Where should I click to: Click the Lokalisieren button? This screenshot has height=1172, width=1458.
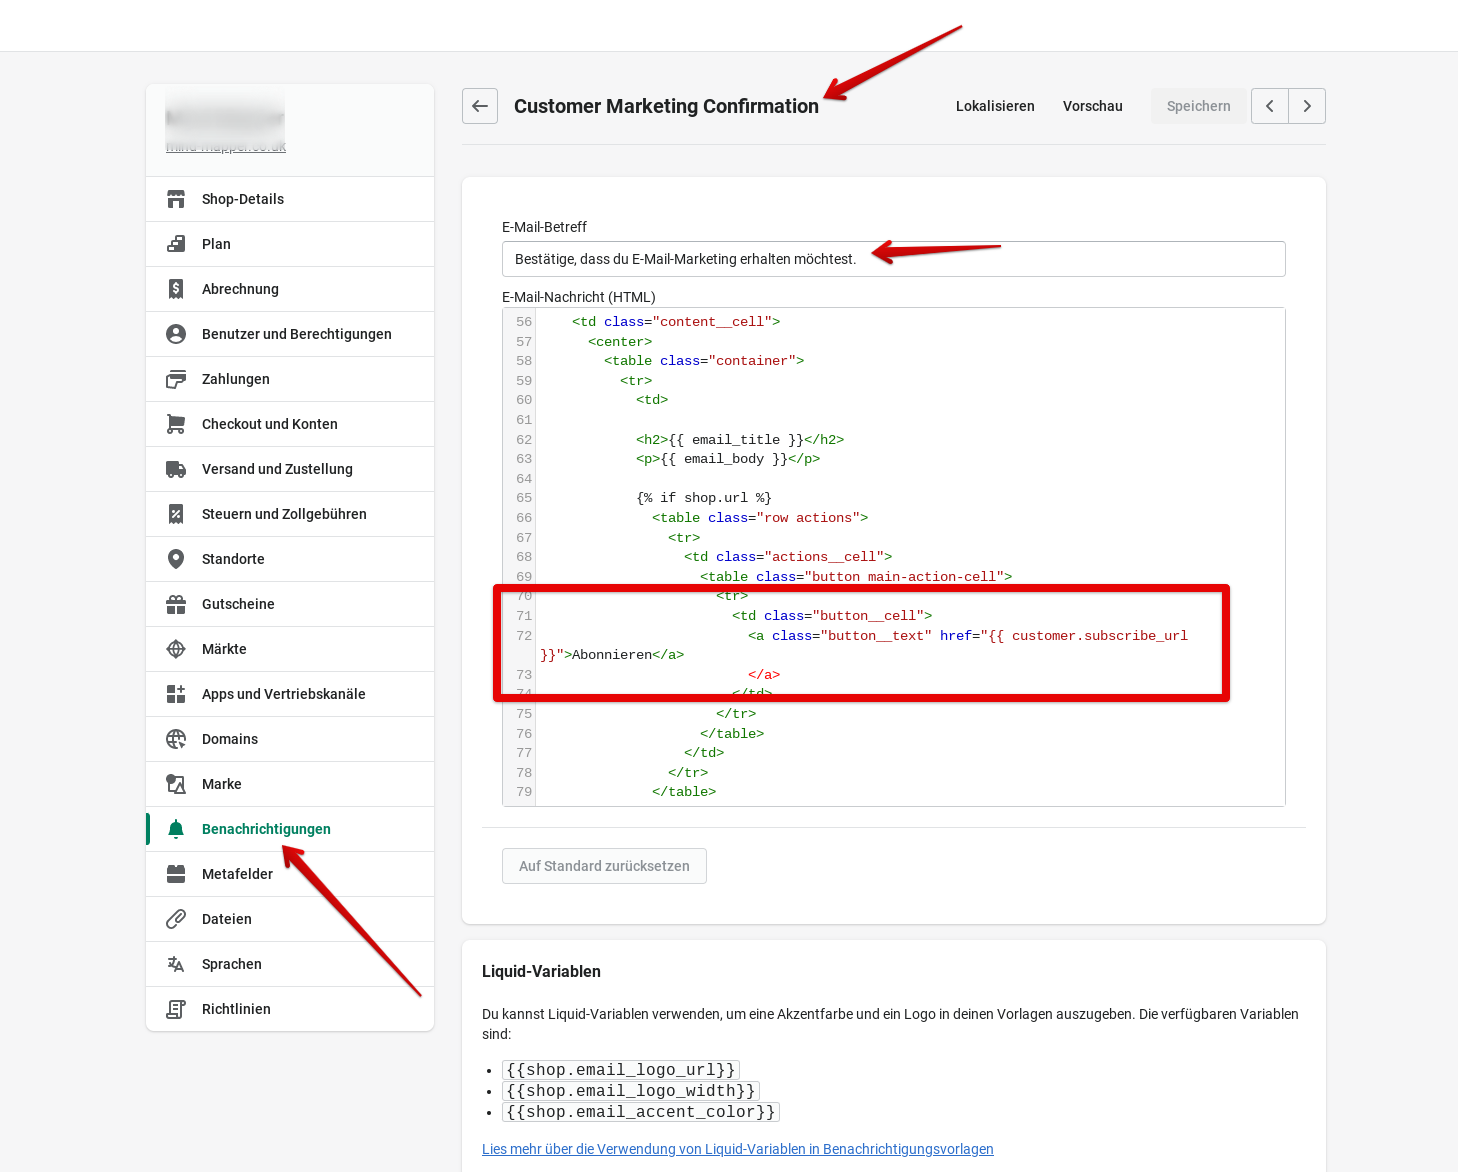pyautogui.click(x=995, y=106)
